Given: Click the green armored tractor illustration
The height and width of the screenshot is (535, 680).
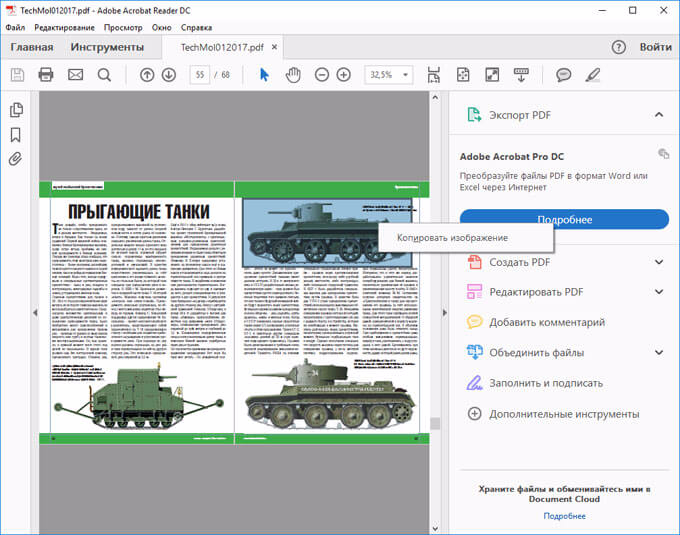Looking at the screenshot, I should (x=139, y=396).
